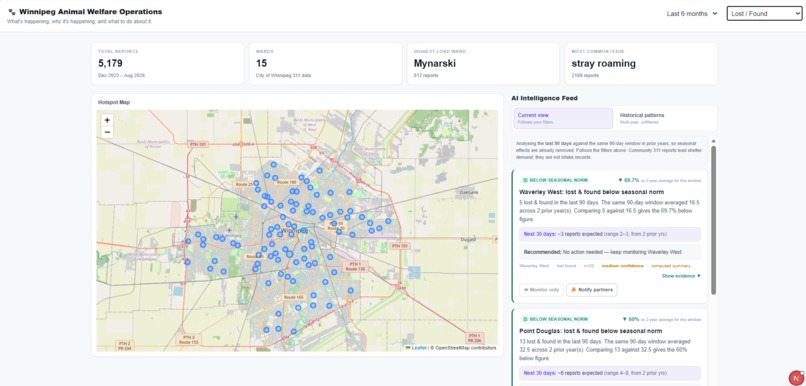The width and height of the screenshot is (806, 386).
Task: Open the Lost / Found category dropdown
Action: pos(764,14)
